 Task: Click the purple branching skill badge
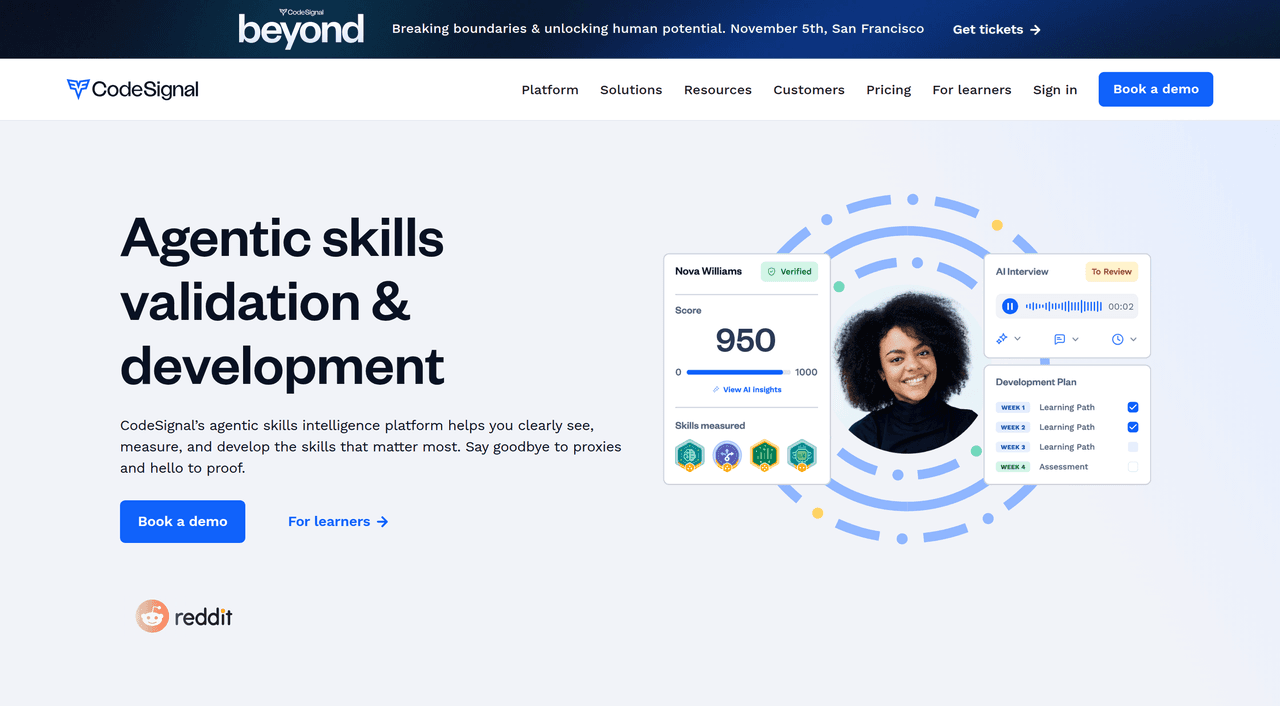727,456
